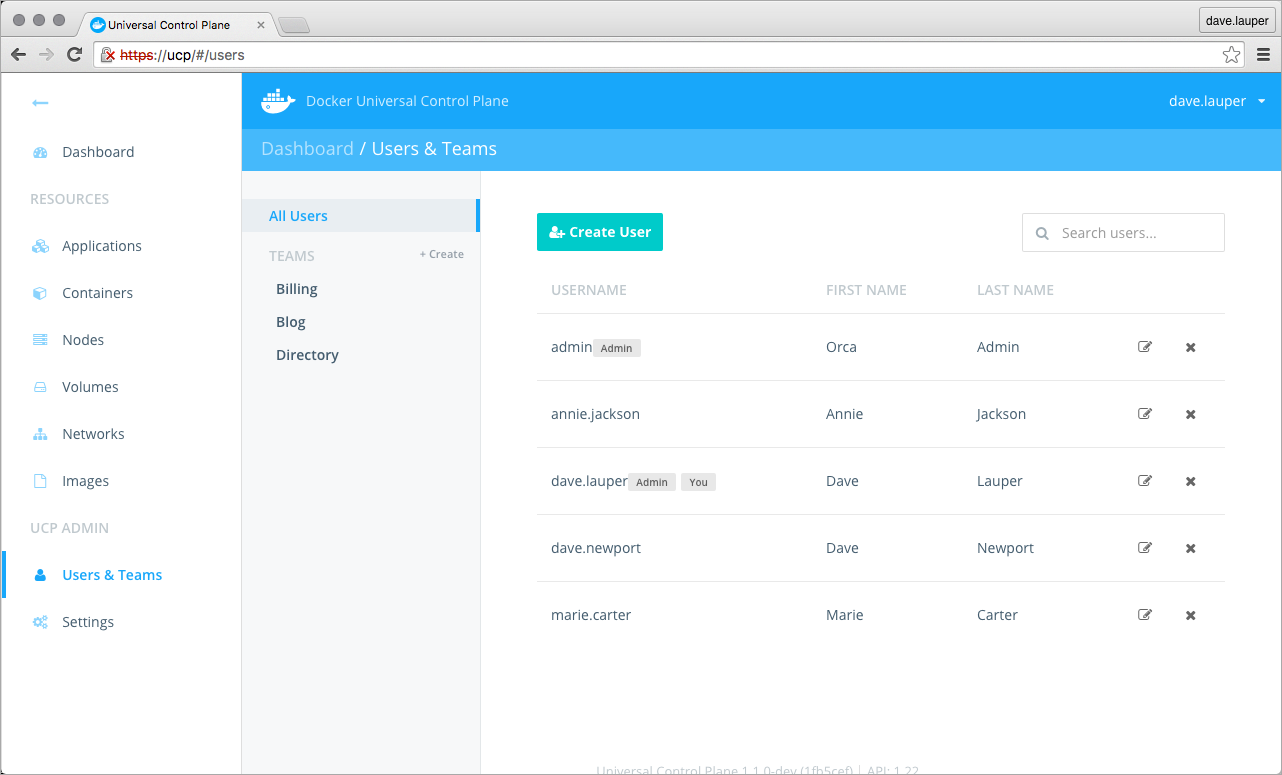Open the dave.lauper account dropdown

(1216, 101)
